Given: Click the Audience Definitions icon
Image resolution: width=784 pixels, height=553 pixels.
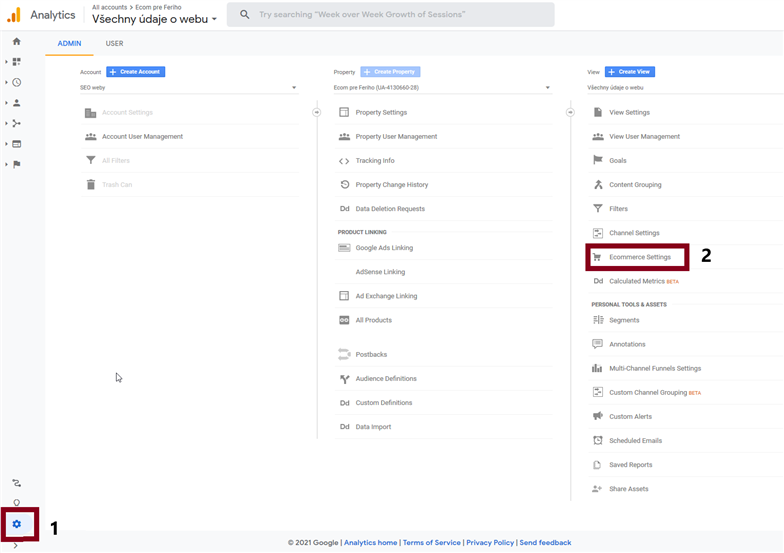Looking at the screenshot, I should pos(344,379).
